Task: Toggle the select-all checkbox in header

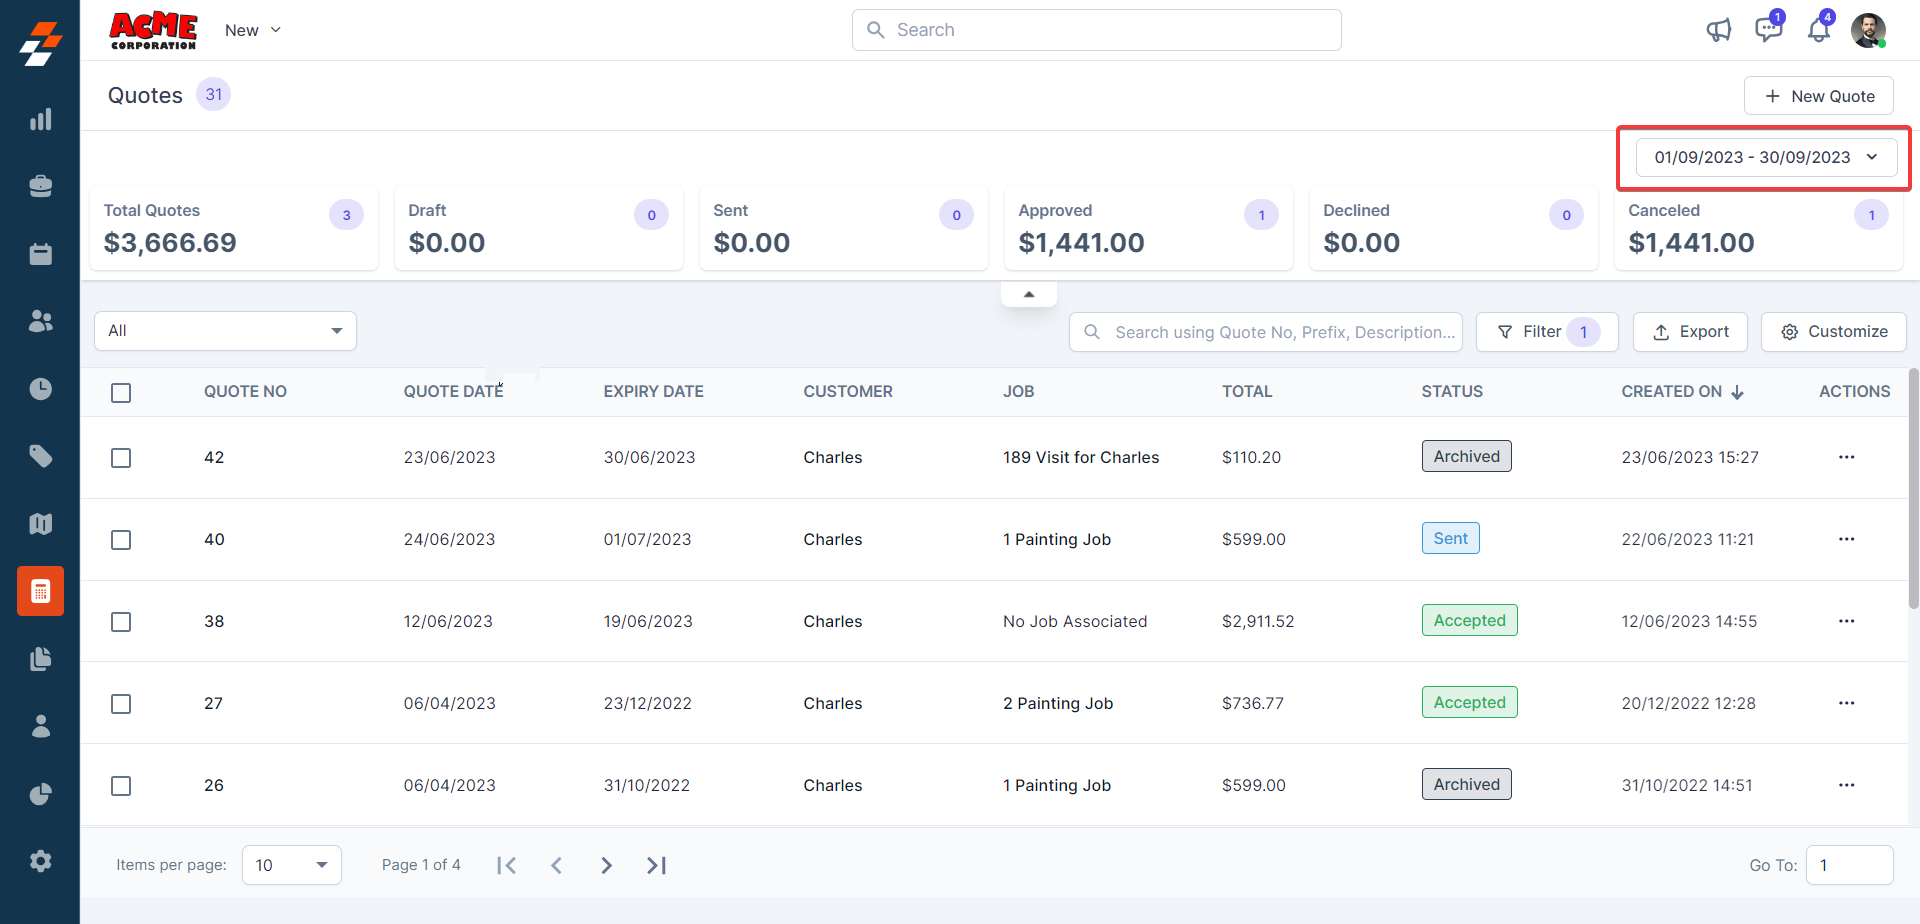Action: pyautogui.click(x=121, y=393)
